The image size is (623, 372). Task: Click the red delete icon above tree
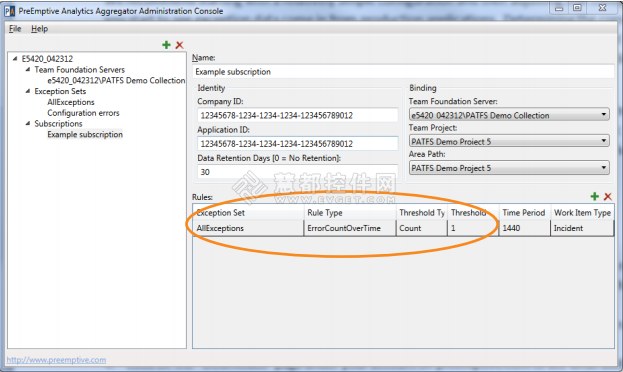[x=180, y=45]
